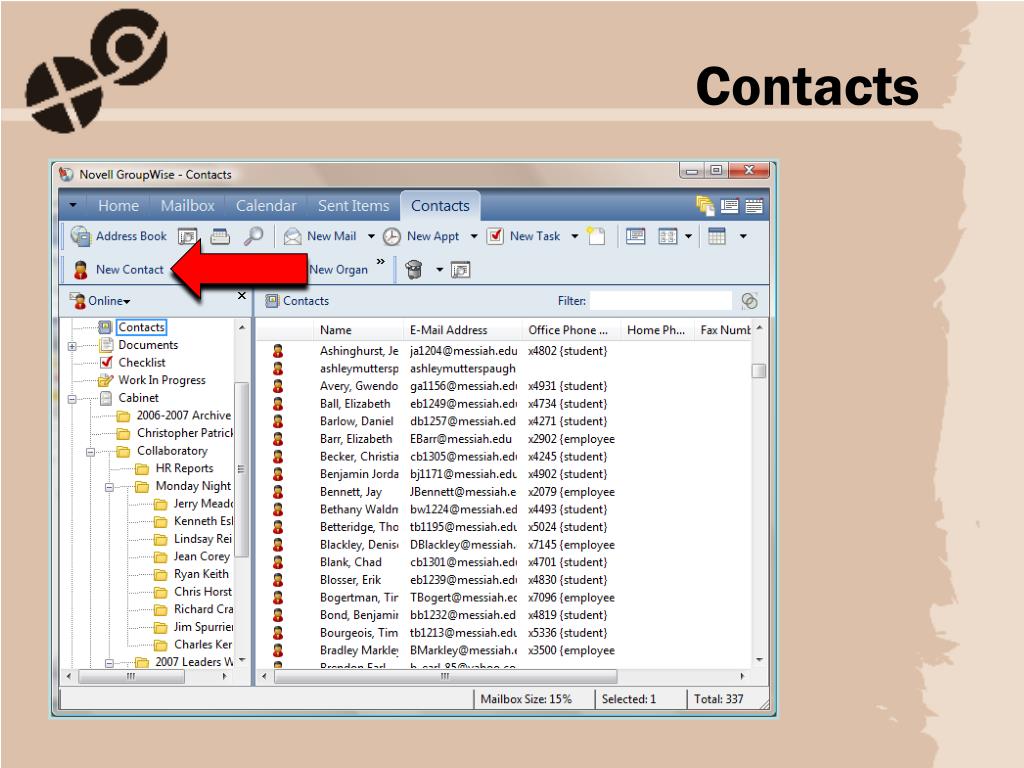Close the folder list with the X button
This screenshot has width=1024, height=768.
242,296
